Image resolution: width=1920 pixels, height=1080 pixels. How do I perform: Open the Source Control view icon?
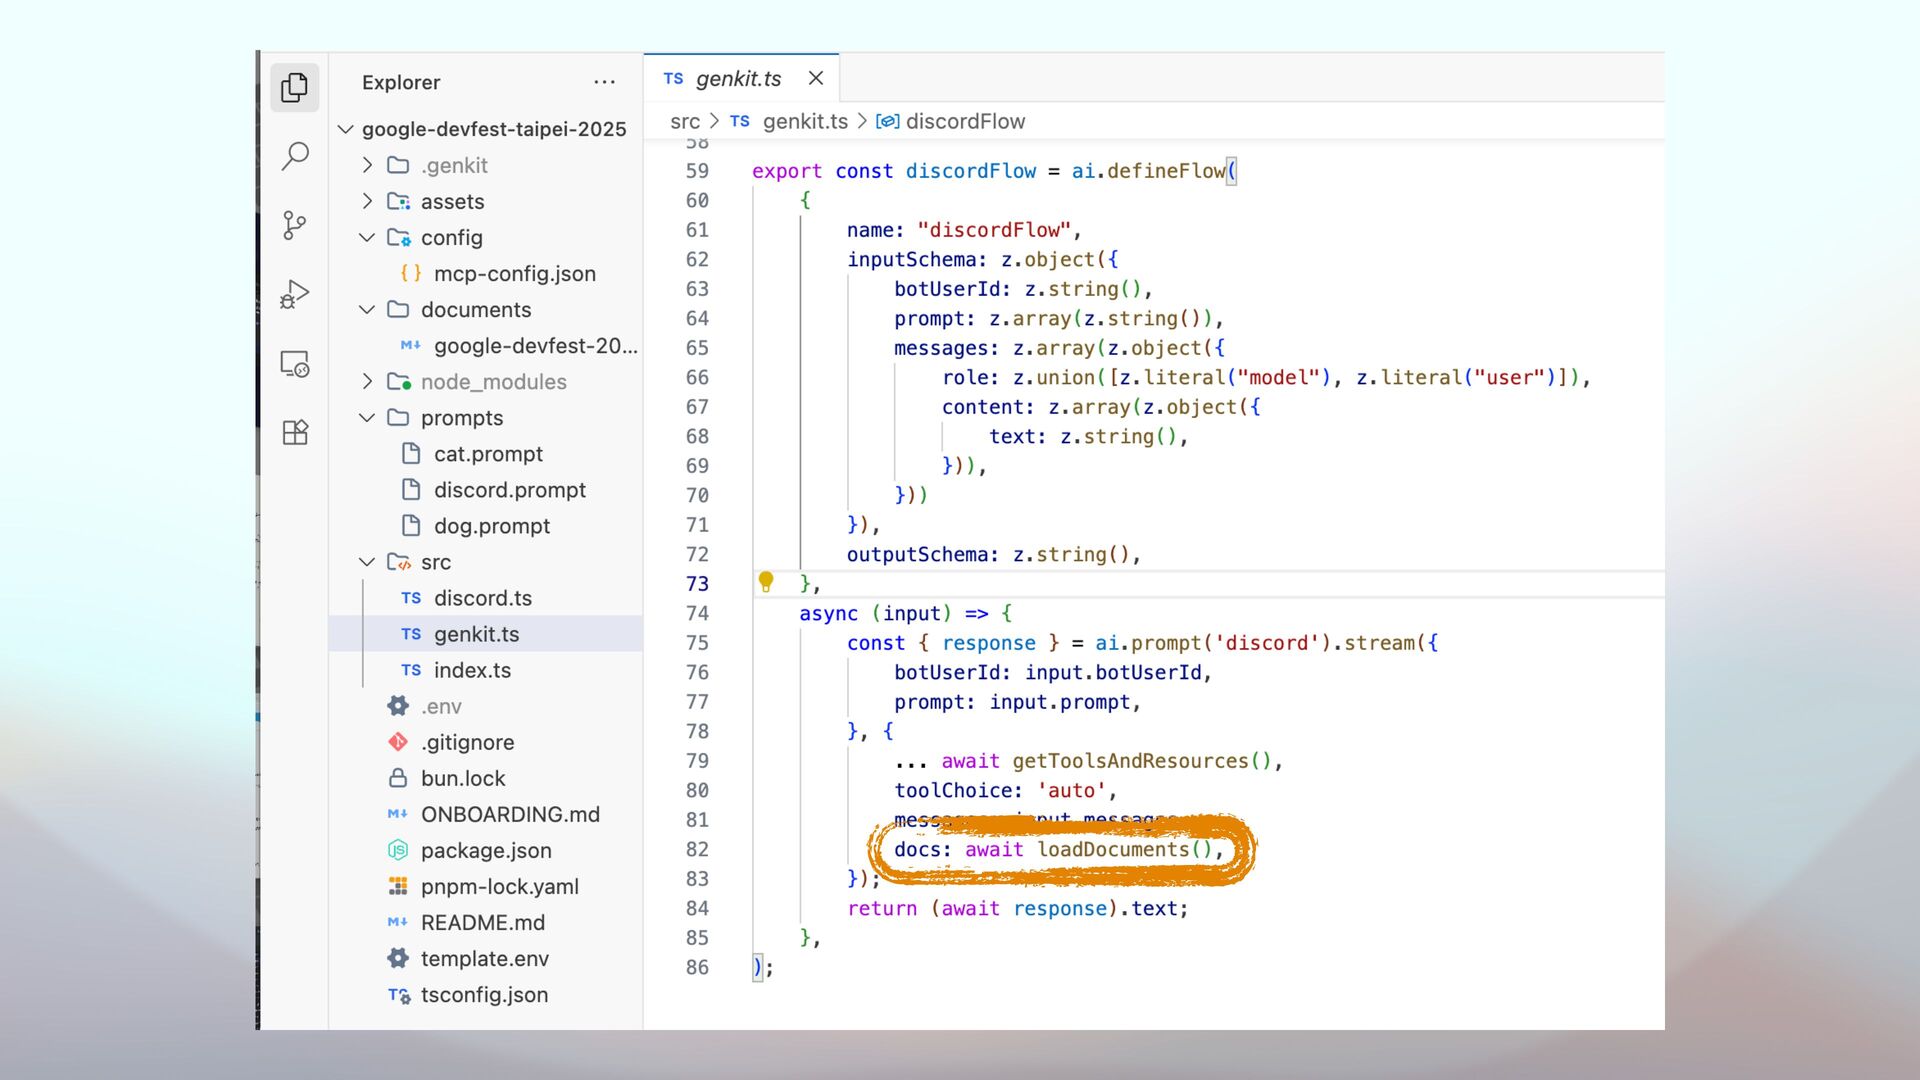294,225
